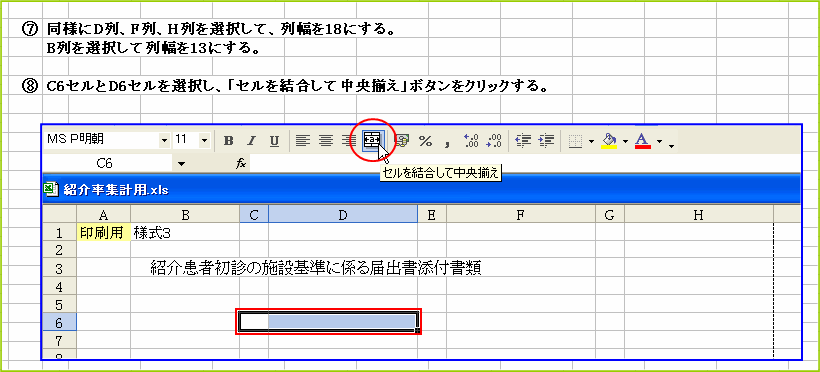Apply red font color
Viewport: 820px width, 372px height.
point(643,141)
